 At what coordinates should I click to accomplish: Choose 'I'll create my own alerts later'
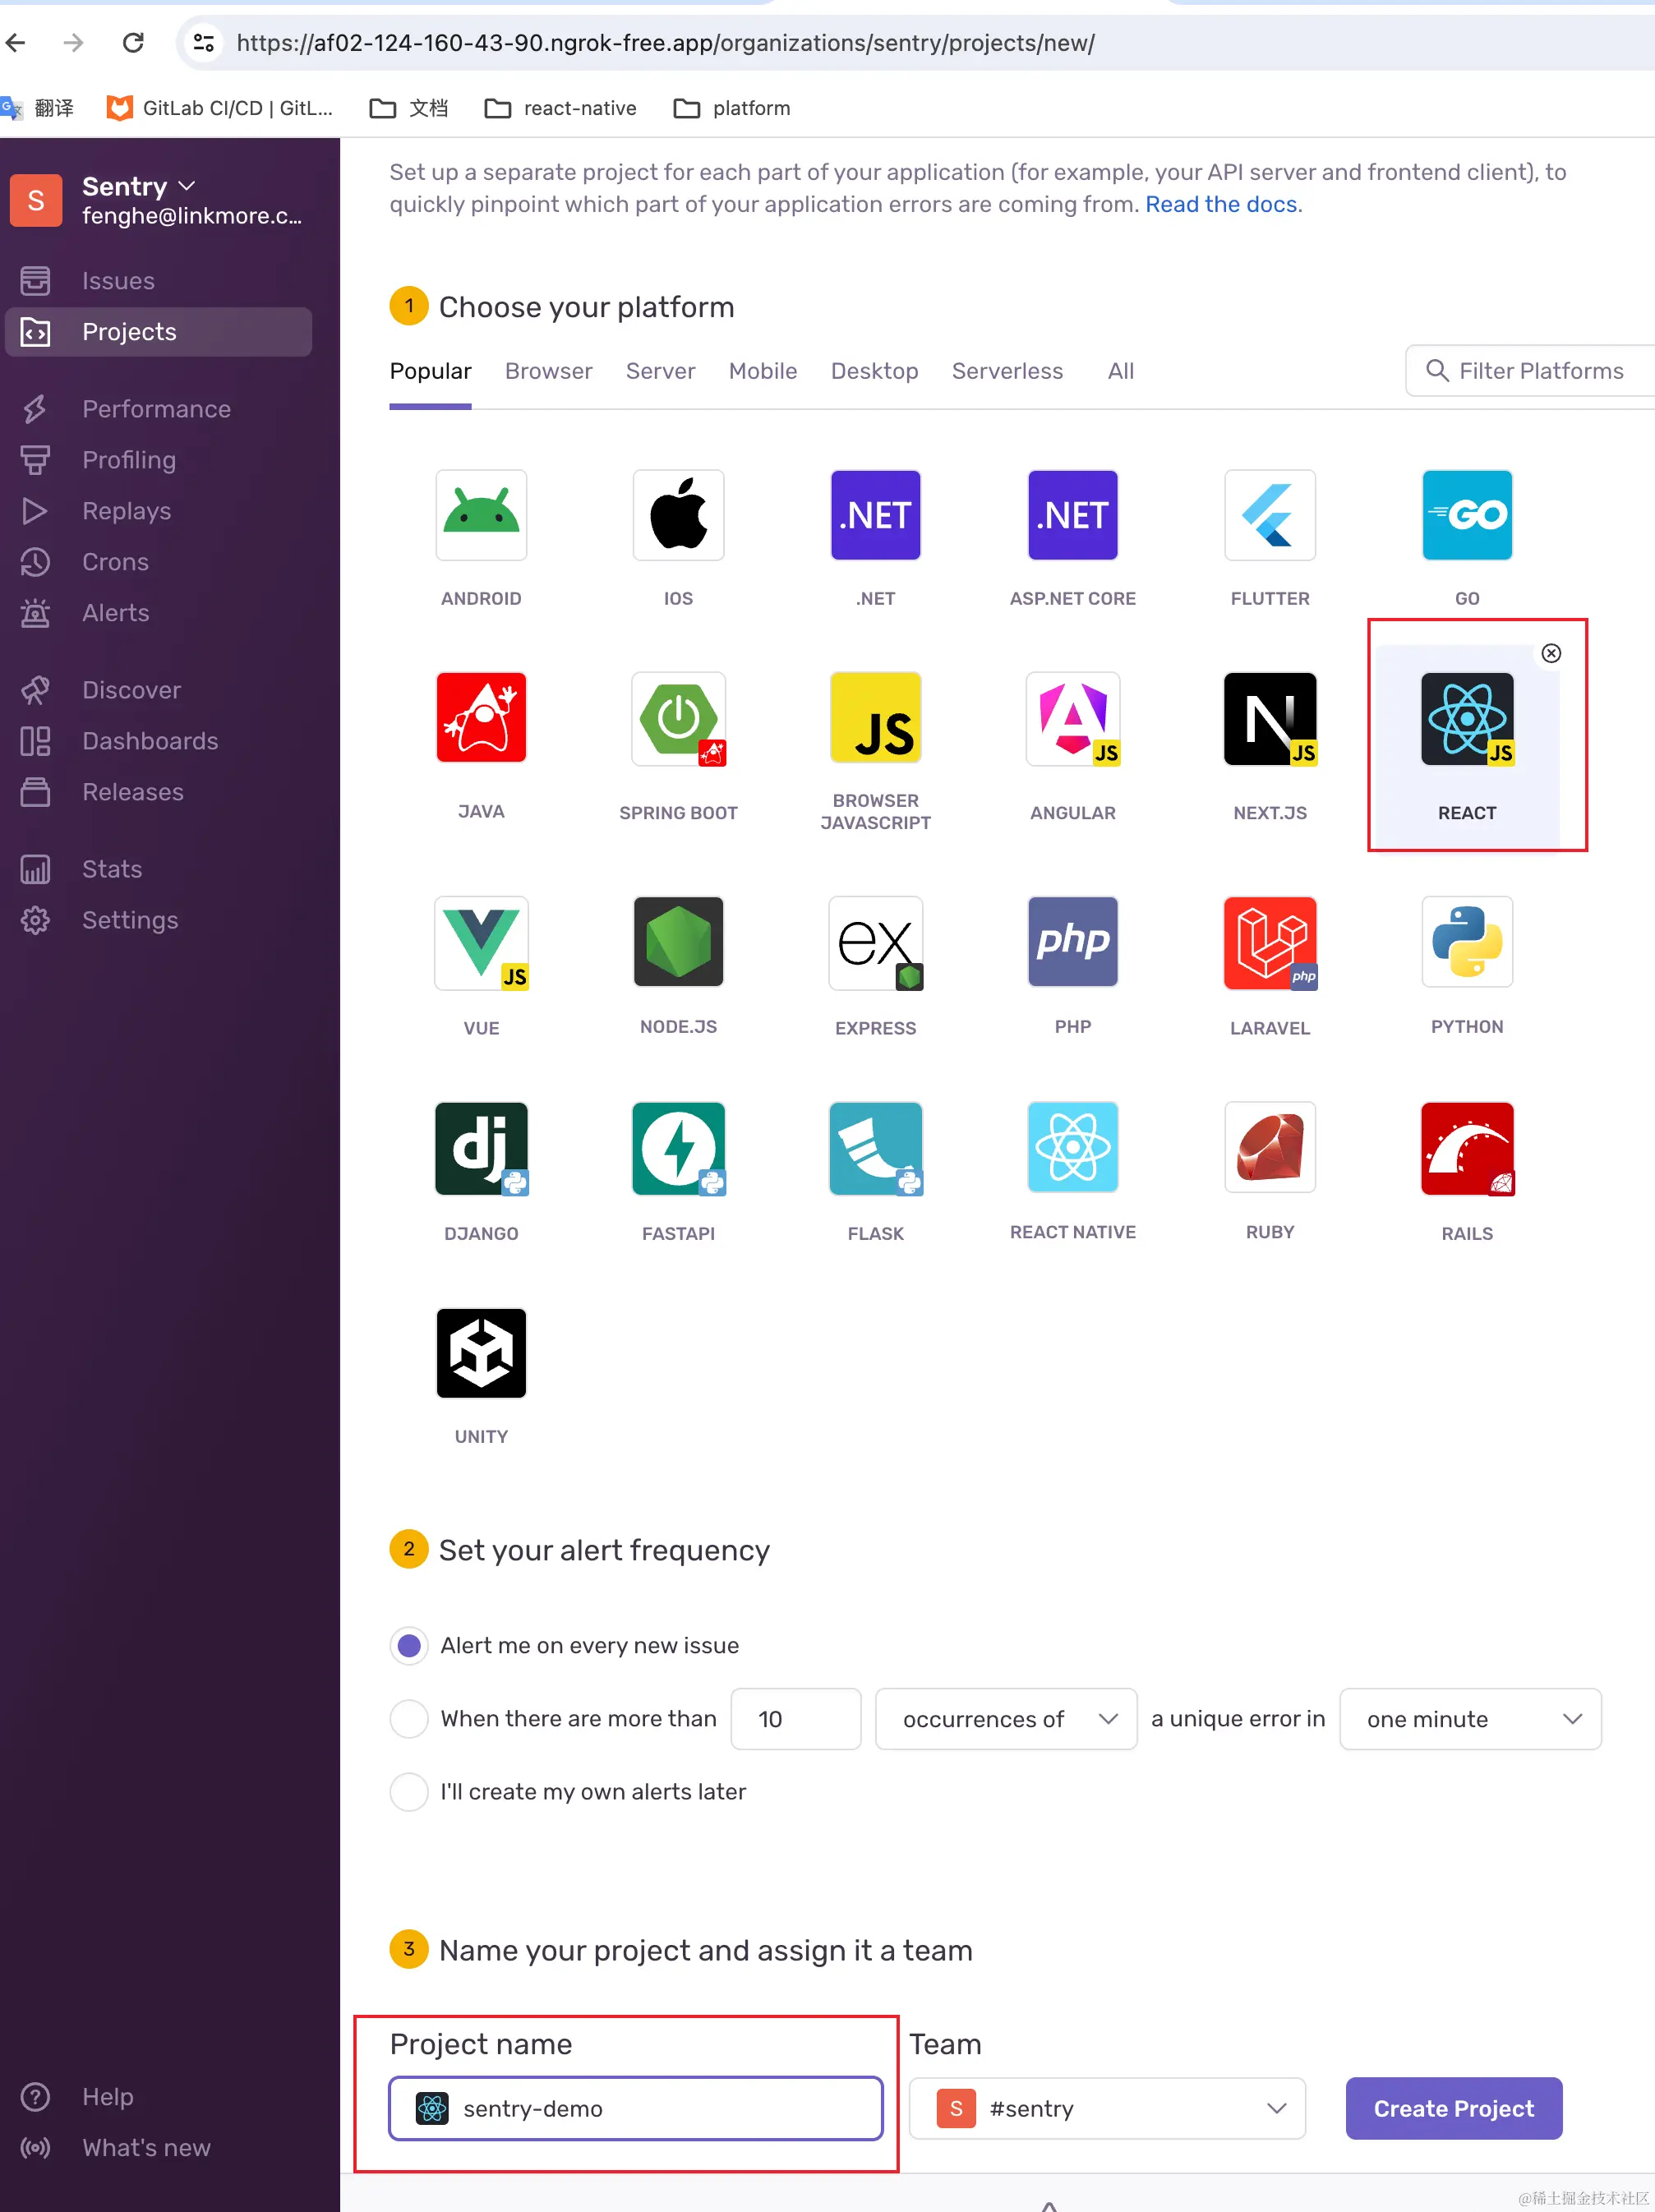(408, 1791)
